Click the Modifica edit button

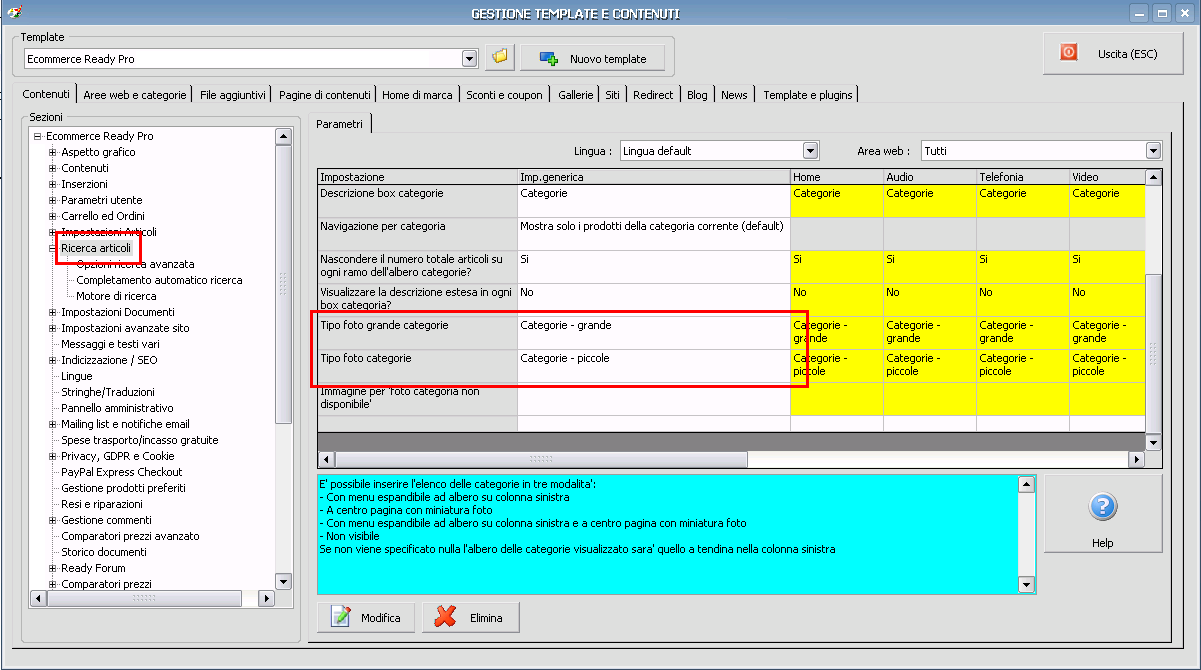click(x=366, y=618)
